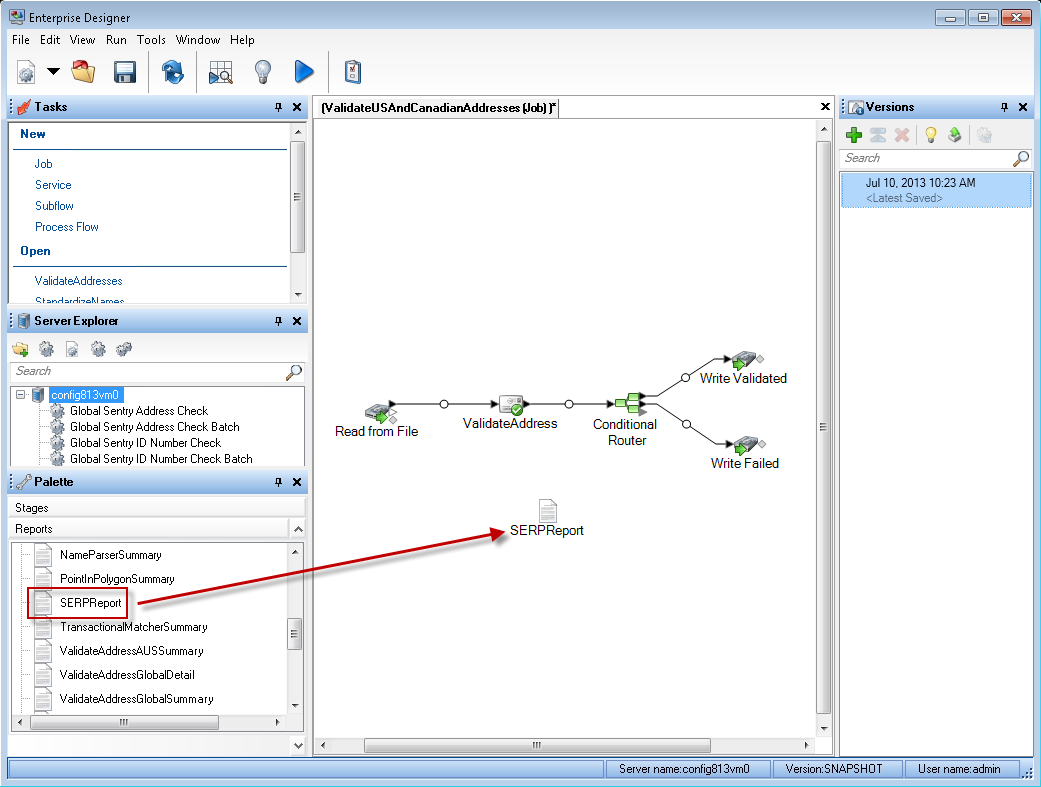Toggle pin on the Tasks panel

pos(278,107)
